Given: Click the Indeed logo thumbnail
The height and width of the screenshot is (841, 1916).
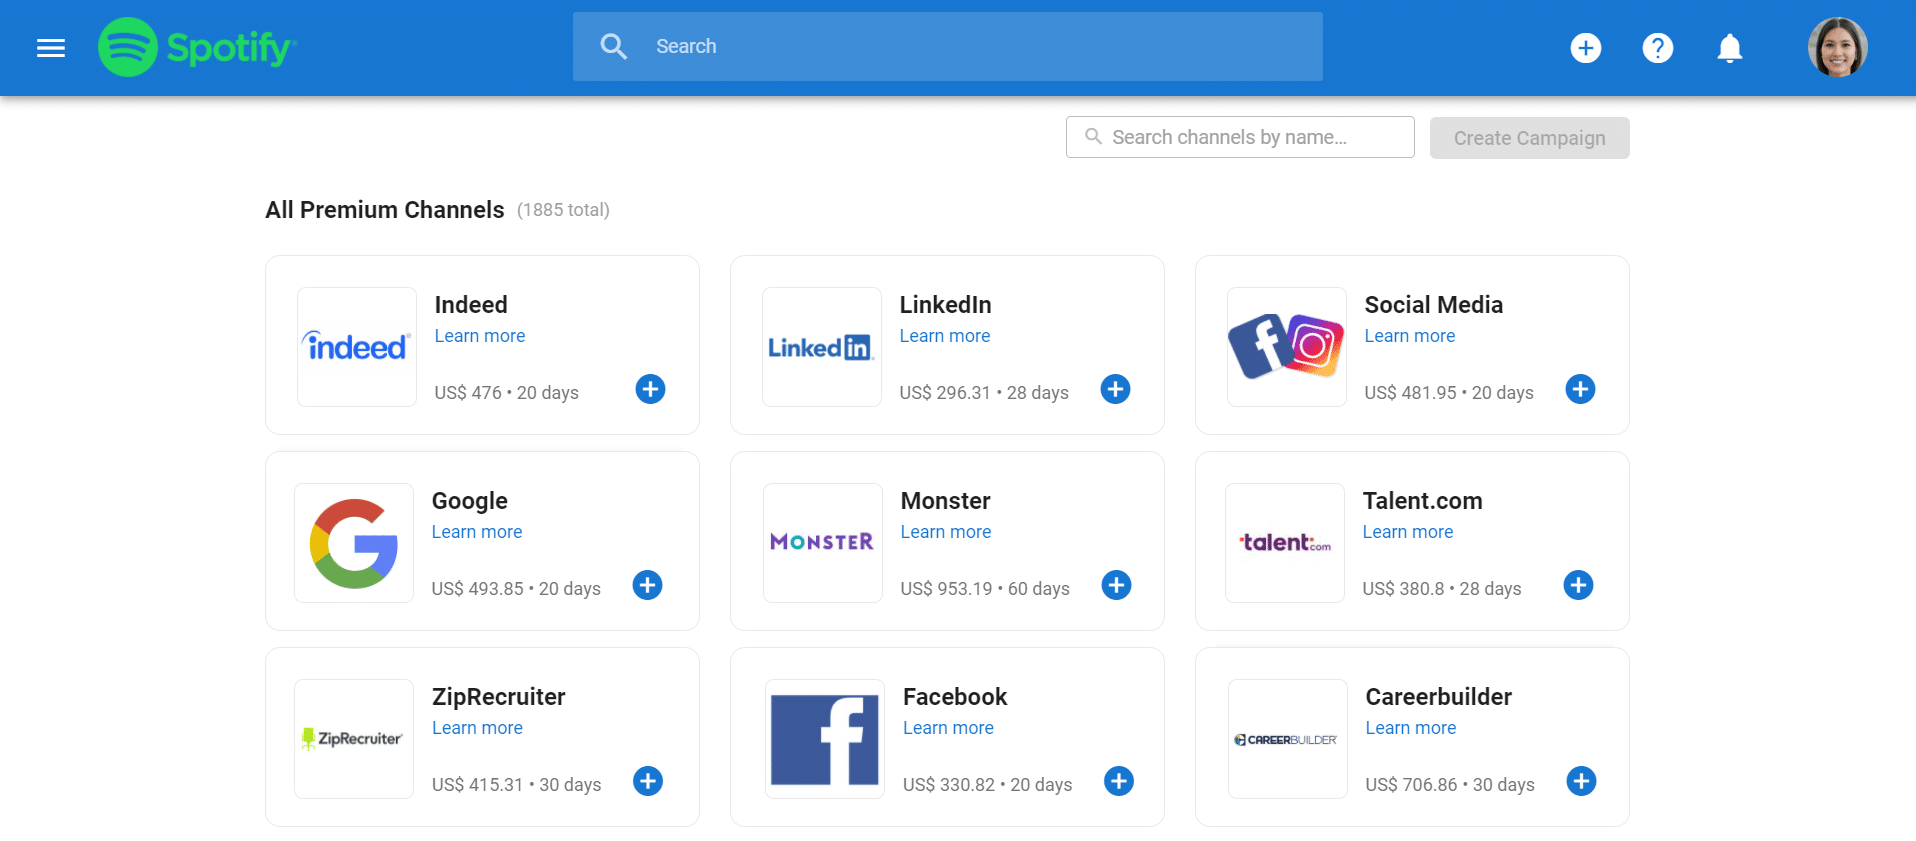Looking at the screenshot, I should pyautogui.click(x=357, y=347).
